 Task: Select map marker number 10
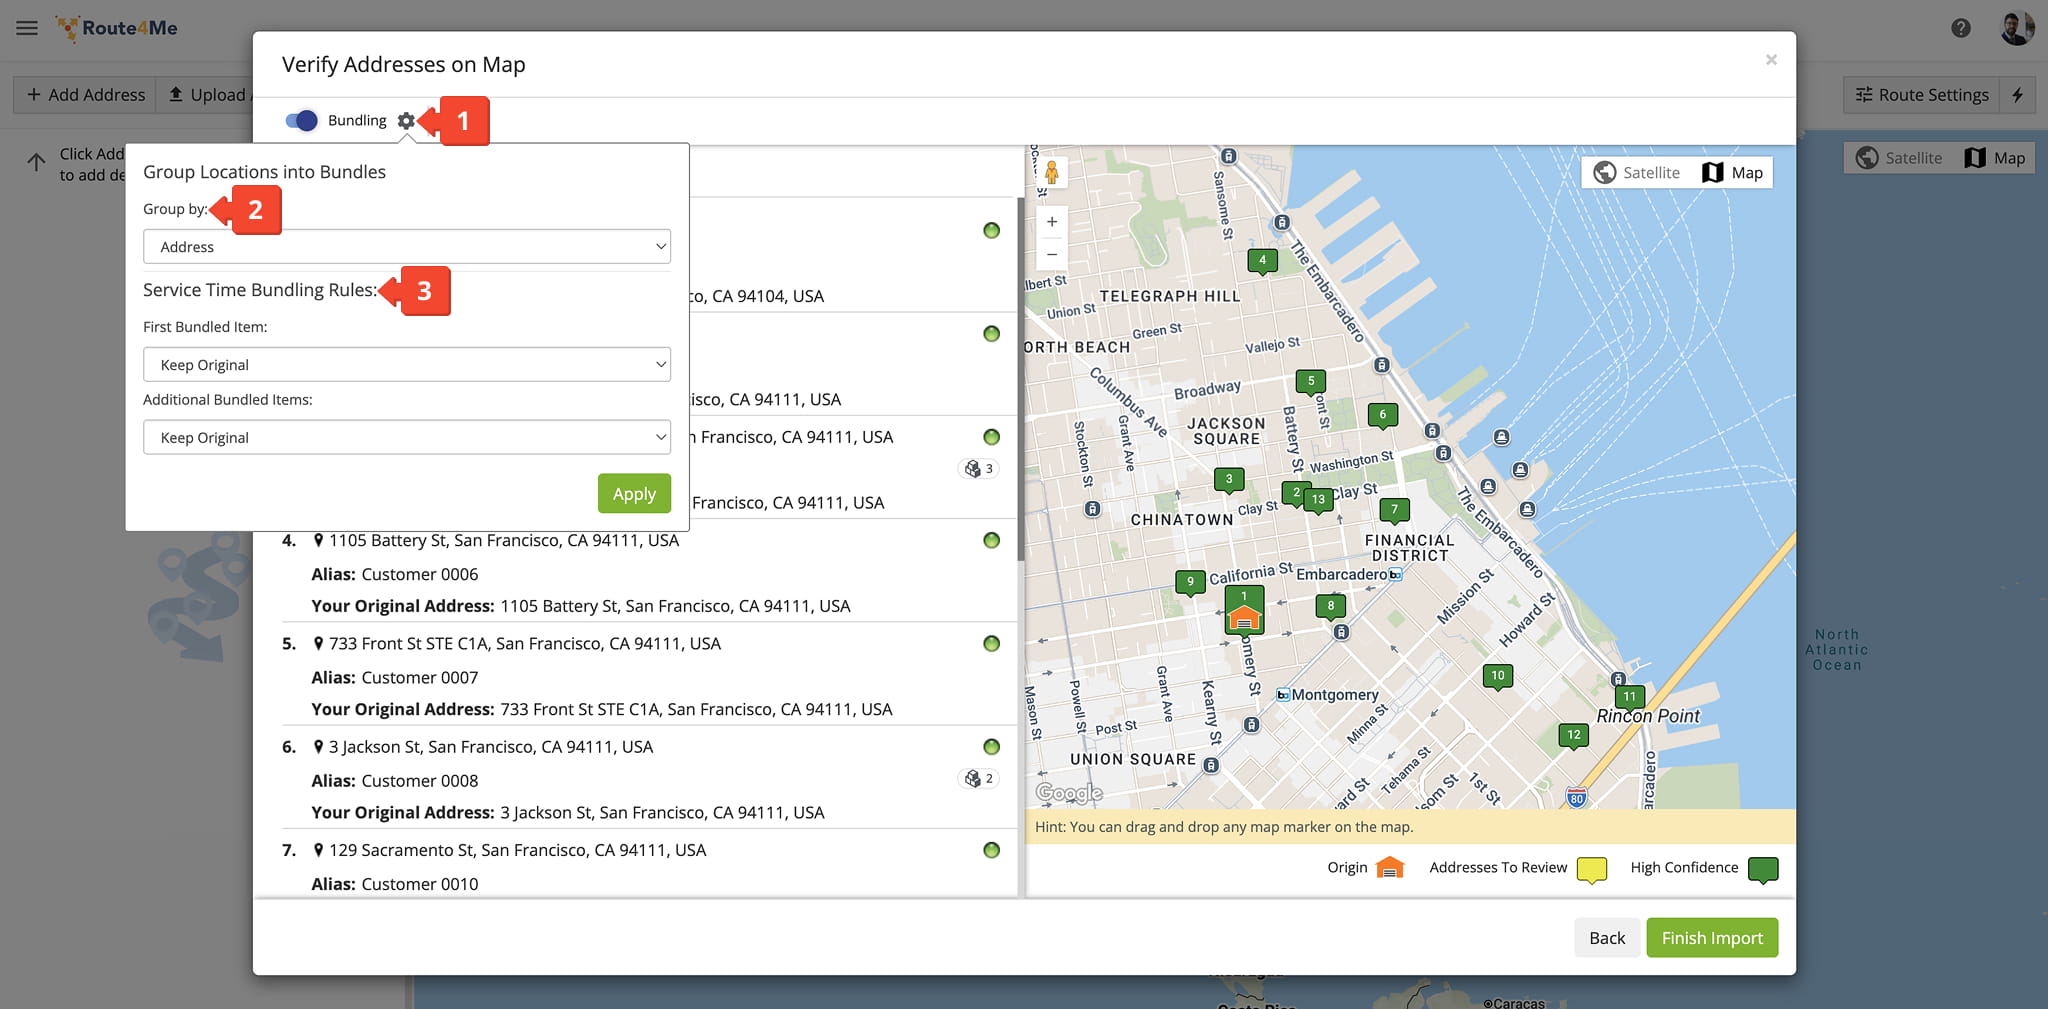click(1497, 677)
